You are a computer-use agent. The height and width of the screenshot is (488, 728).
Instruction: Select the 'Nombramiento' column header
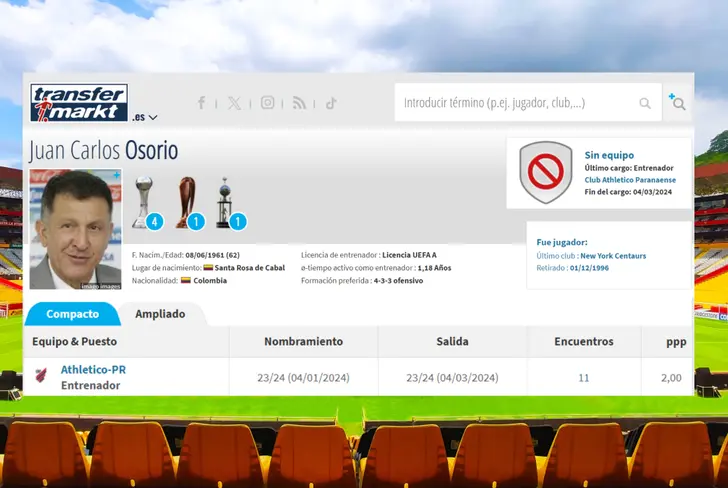(x=304, y=341)
